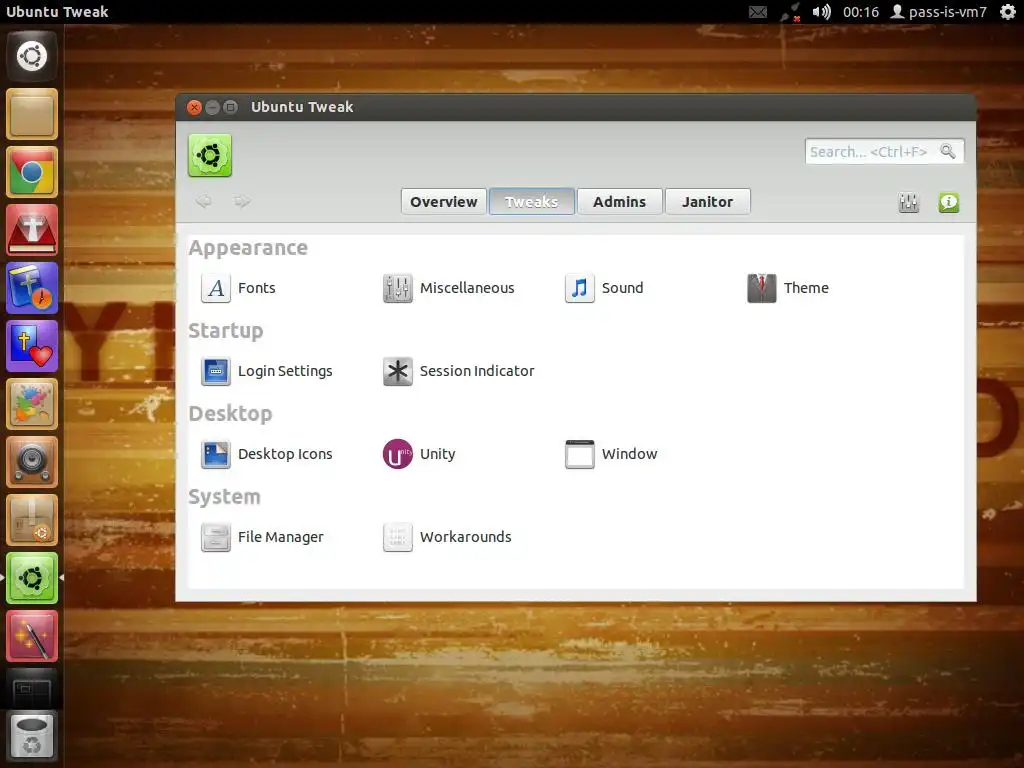Open the Session Indicator asterisk icon
Screen dimensions: 1024x768
pyautogui.click(x=397, y=371)
